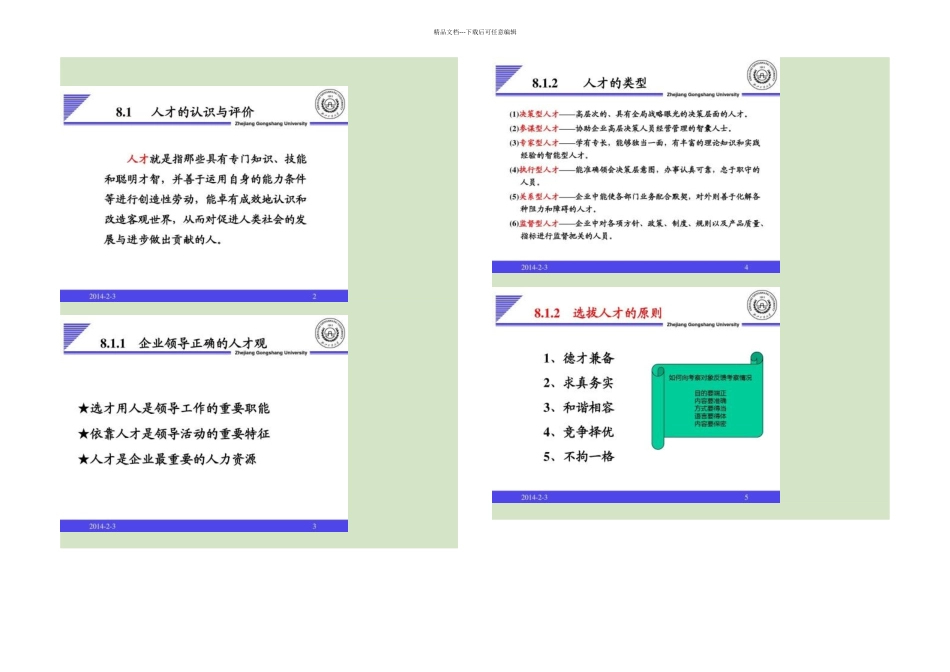The height and width of the screenshot is (672, 950).
Task: Click the line 和聪明才智，并善于运用自身的能力条件
Action: click(x=205, y=179)
